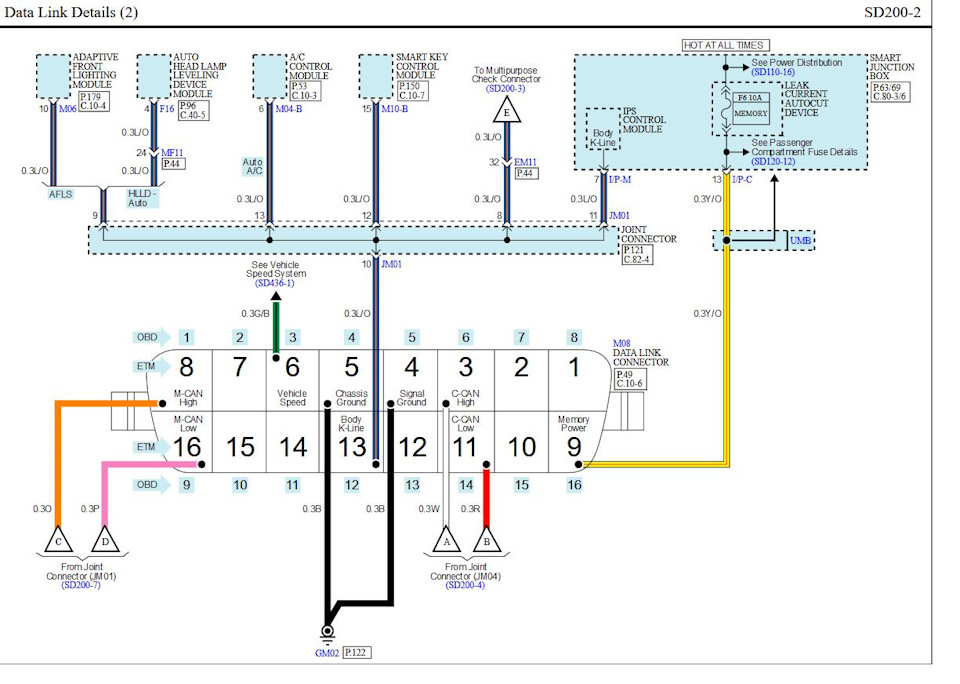Click the EM11 connector reference
This screenshot has width=960, height=684.
click(525, 162)
